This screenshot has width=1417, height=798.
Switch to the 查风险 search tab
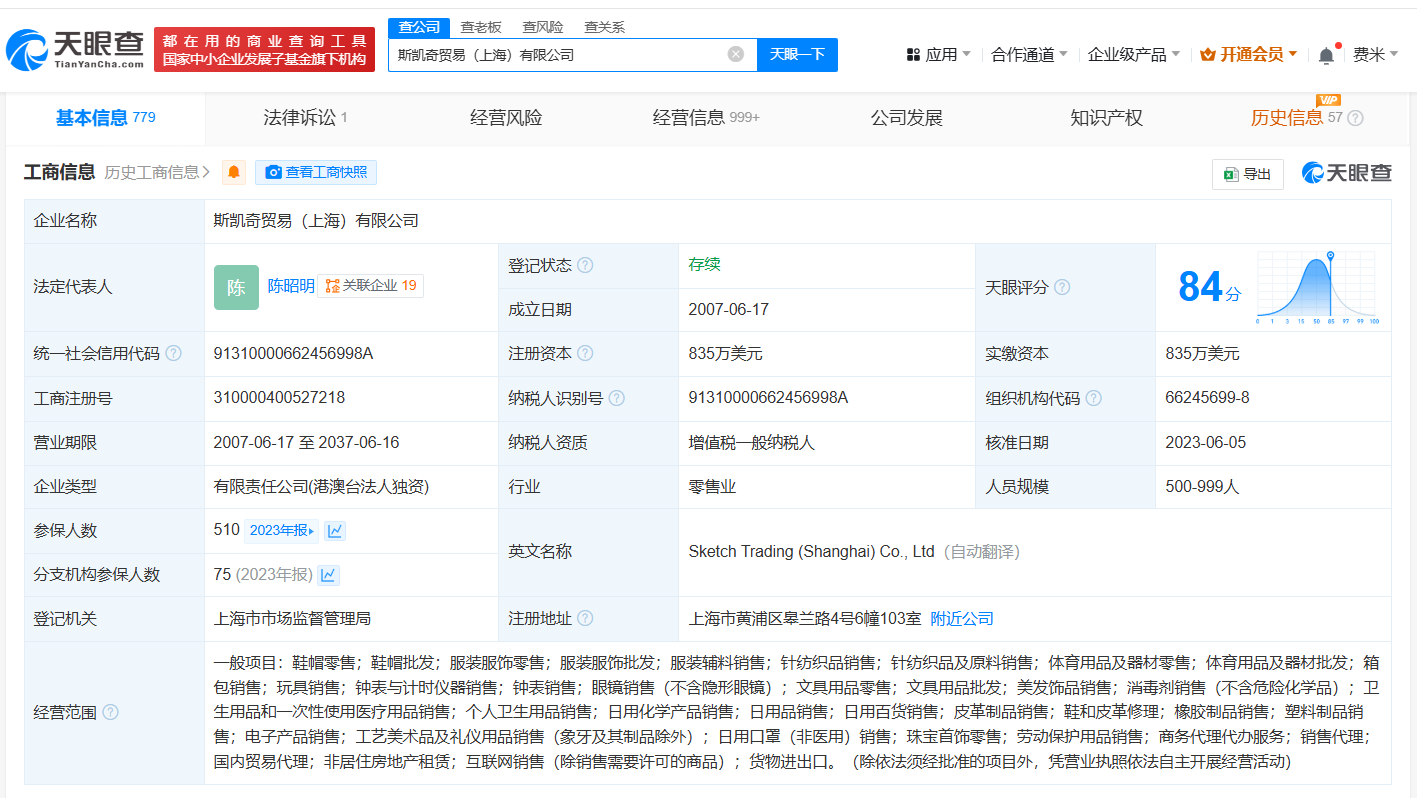542,27
